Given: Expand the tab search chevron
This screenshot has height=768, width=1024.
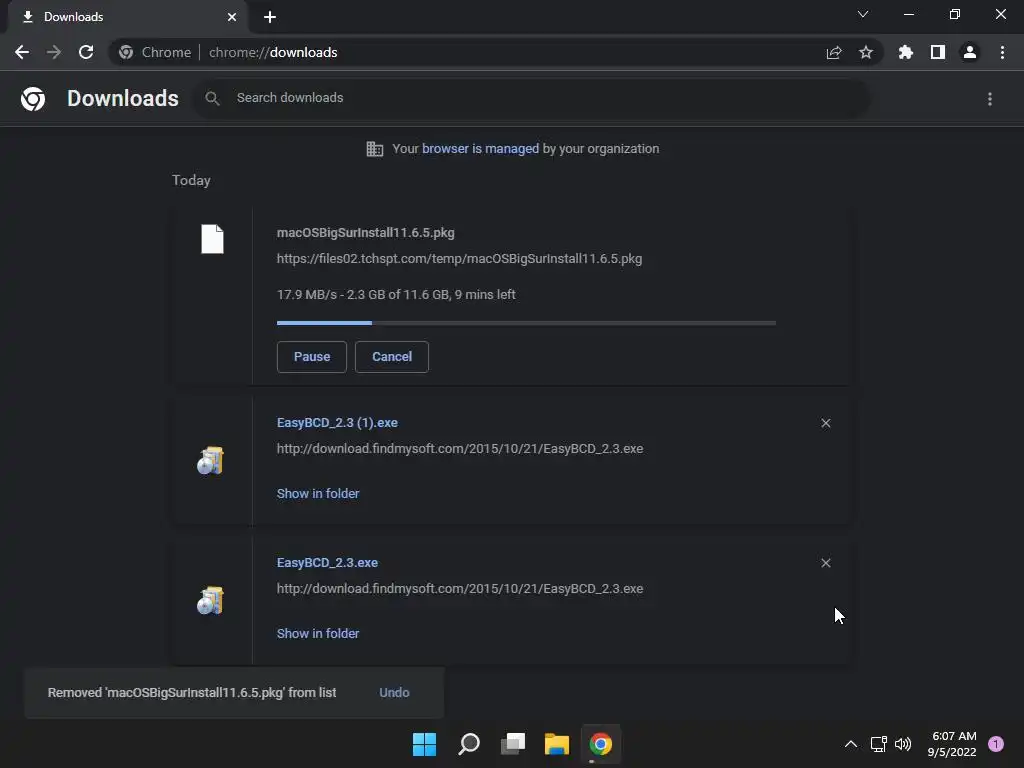Looking at the screenshot, I should [x=863, y=14].
